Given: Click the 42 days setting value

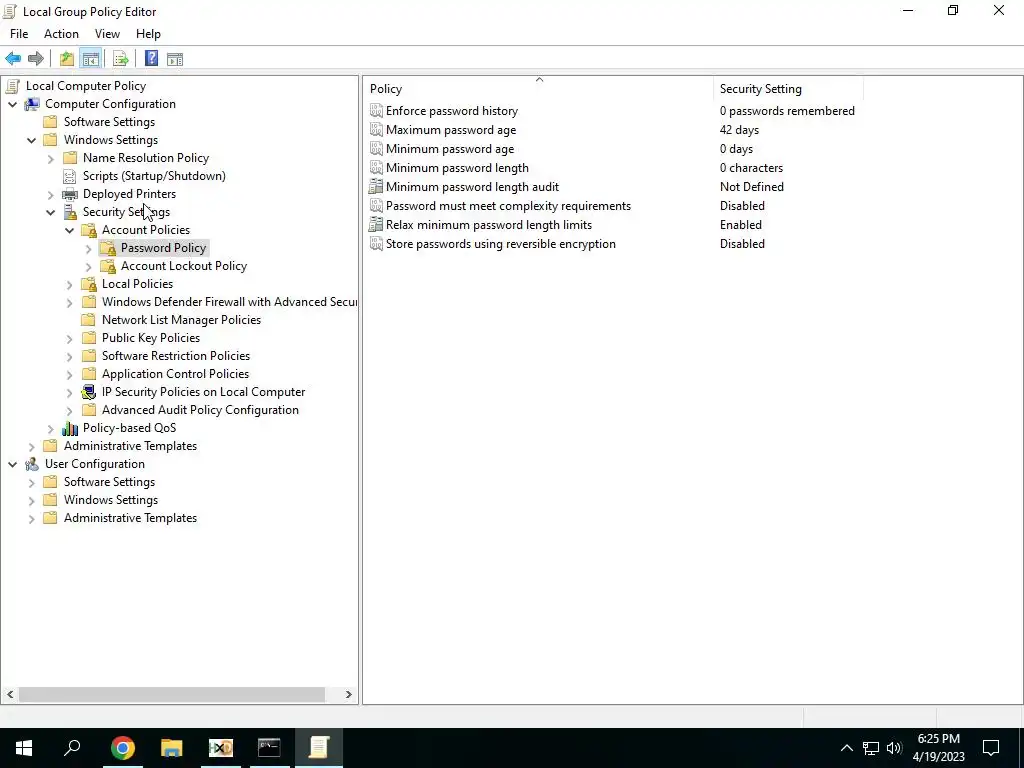Looking at the screenshot, I should pyautogui.click(x=739, y=130).
